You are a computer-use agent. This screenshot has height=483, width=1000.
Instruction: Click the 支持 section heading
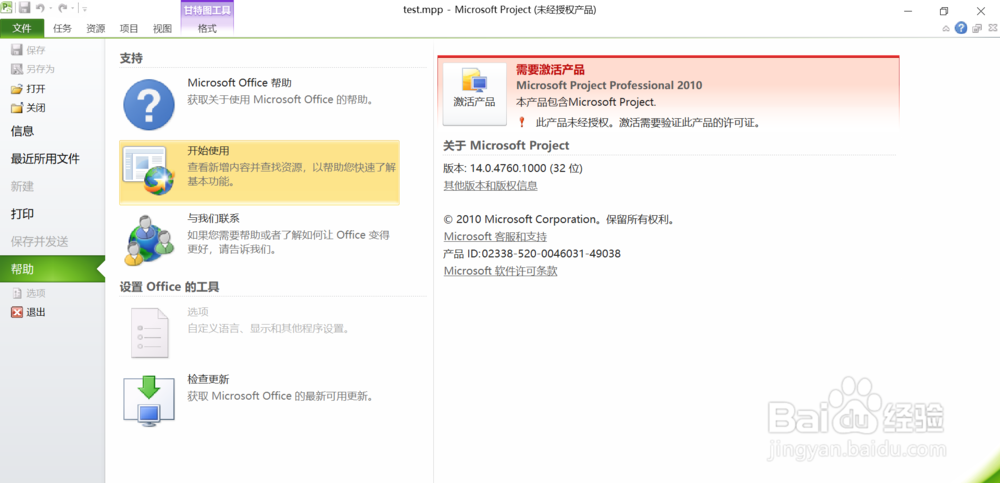[x=131, y=58]
